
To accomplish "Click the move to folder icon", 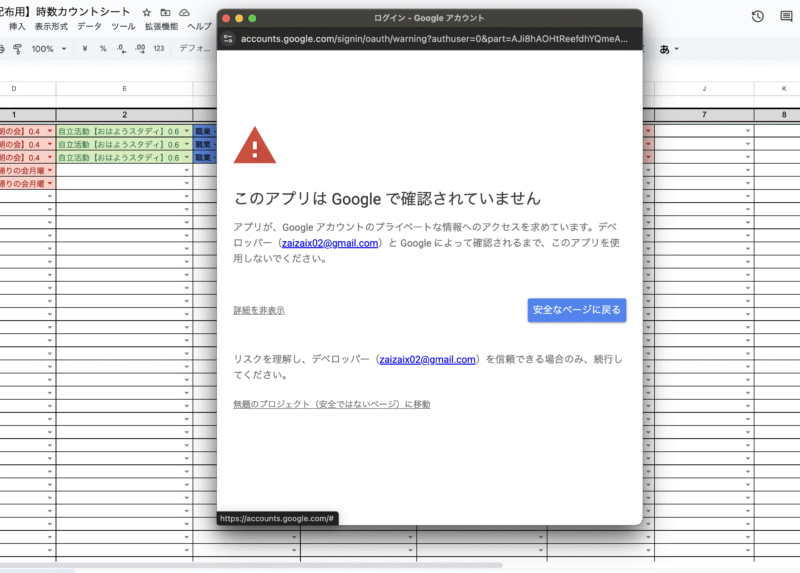I will [165, 12].
